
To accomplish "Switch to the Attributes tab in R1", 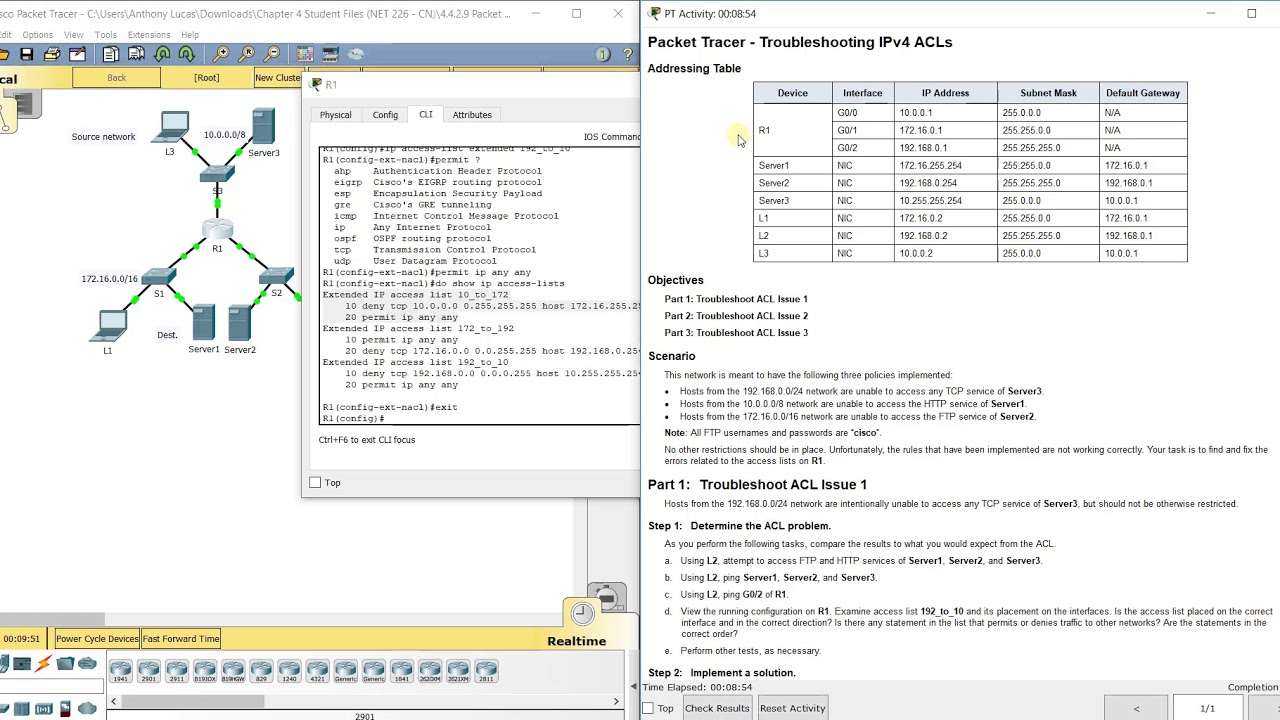I will pos(472,115).
